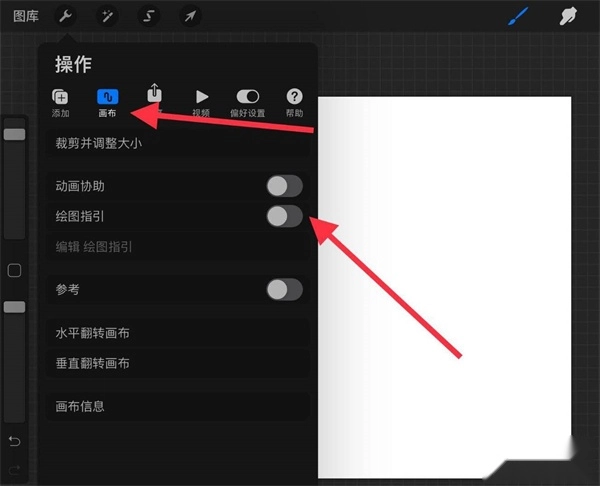This screenshot has height=486, width=600.
Task: Select the Smudge finger tool
Action: tap(568, 16)
